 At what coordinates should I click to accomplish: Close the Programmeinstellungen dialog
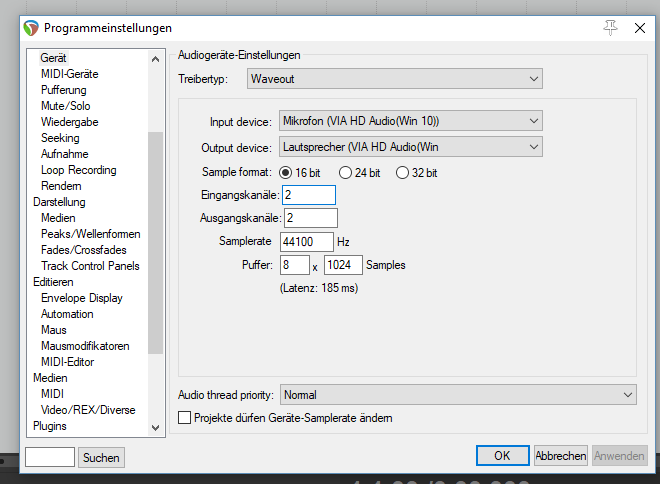[640, 28]
